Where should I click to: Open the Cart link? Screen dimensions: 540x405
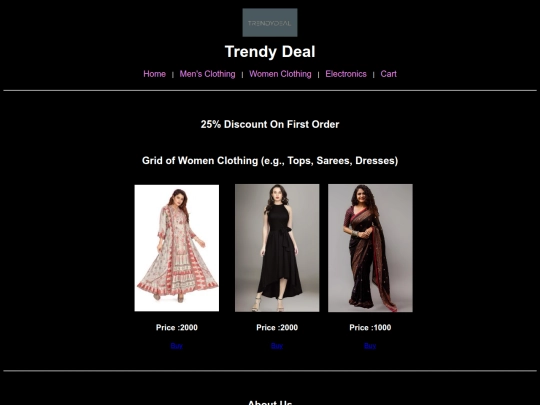click(388, 74)
